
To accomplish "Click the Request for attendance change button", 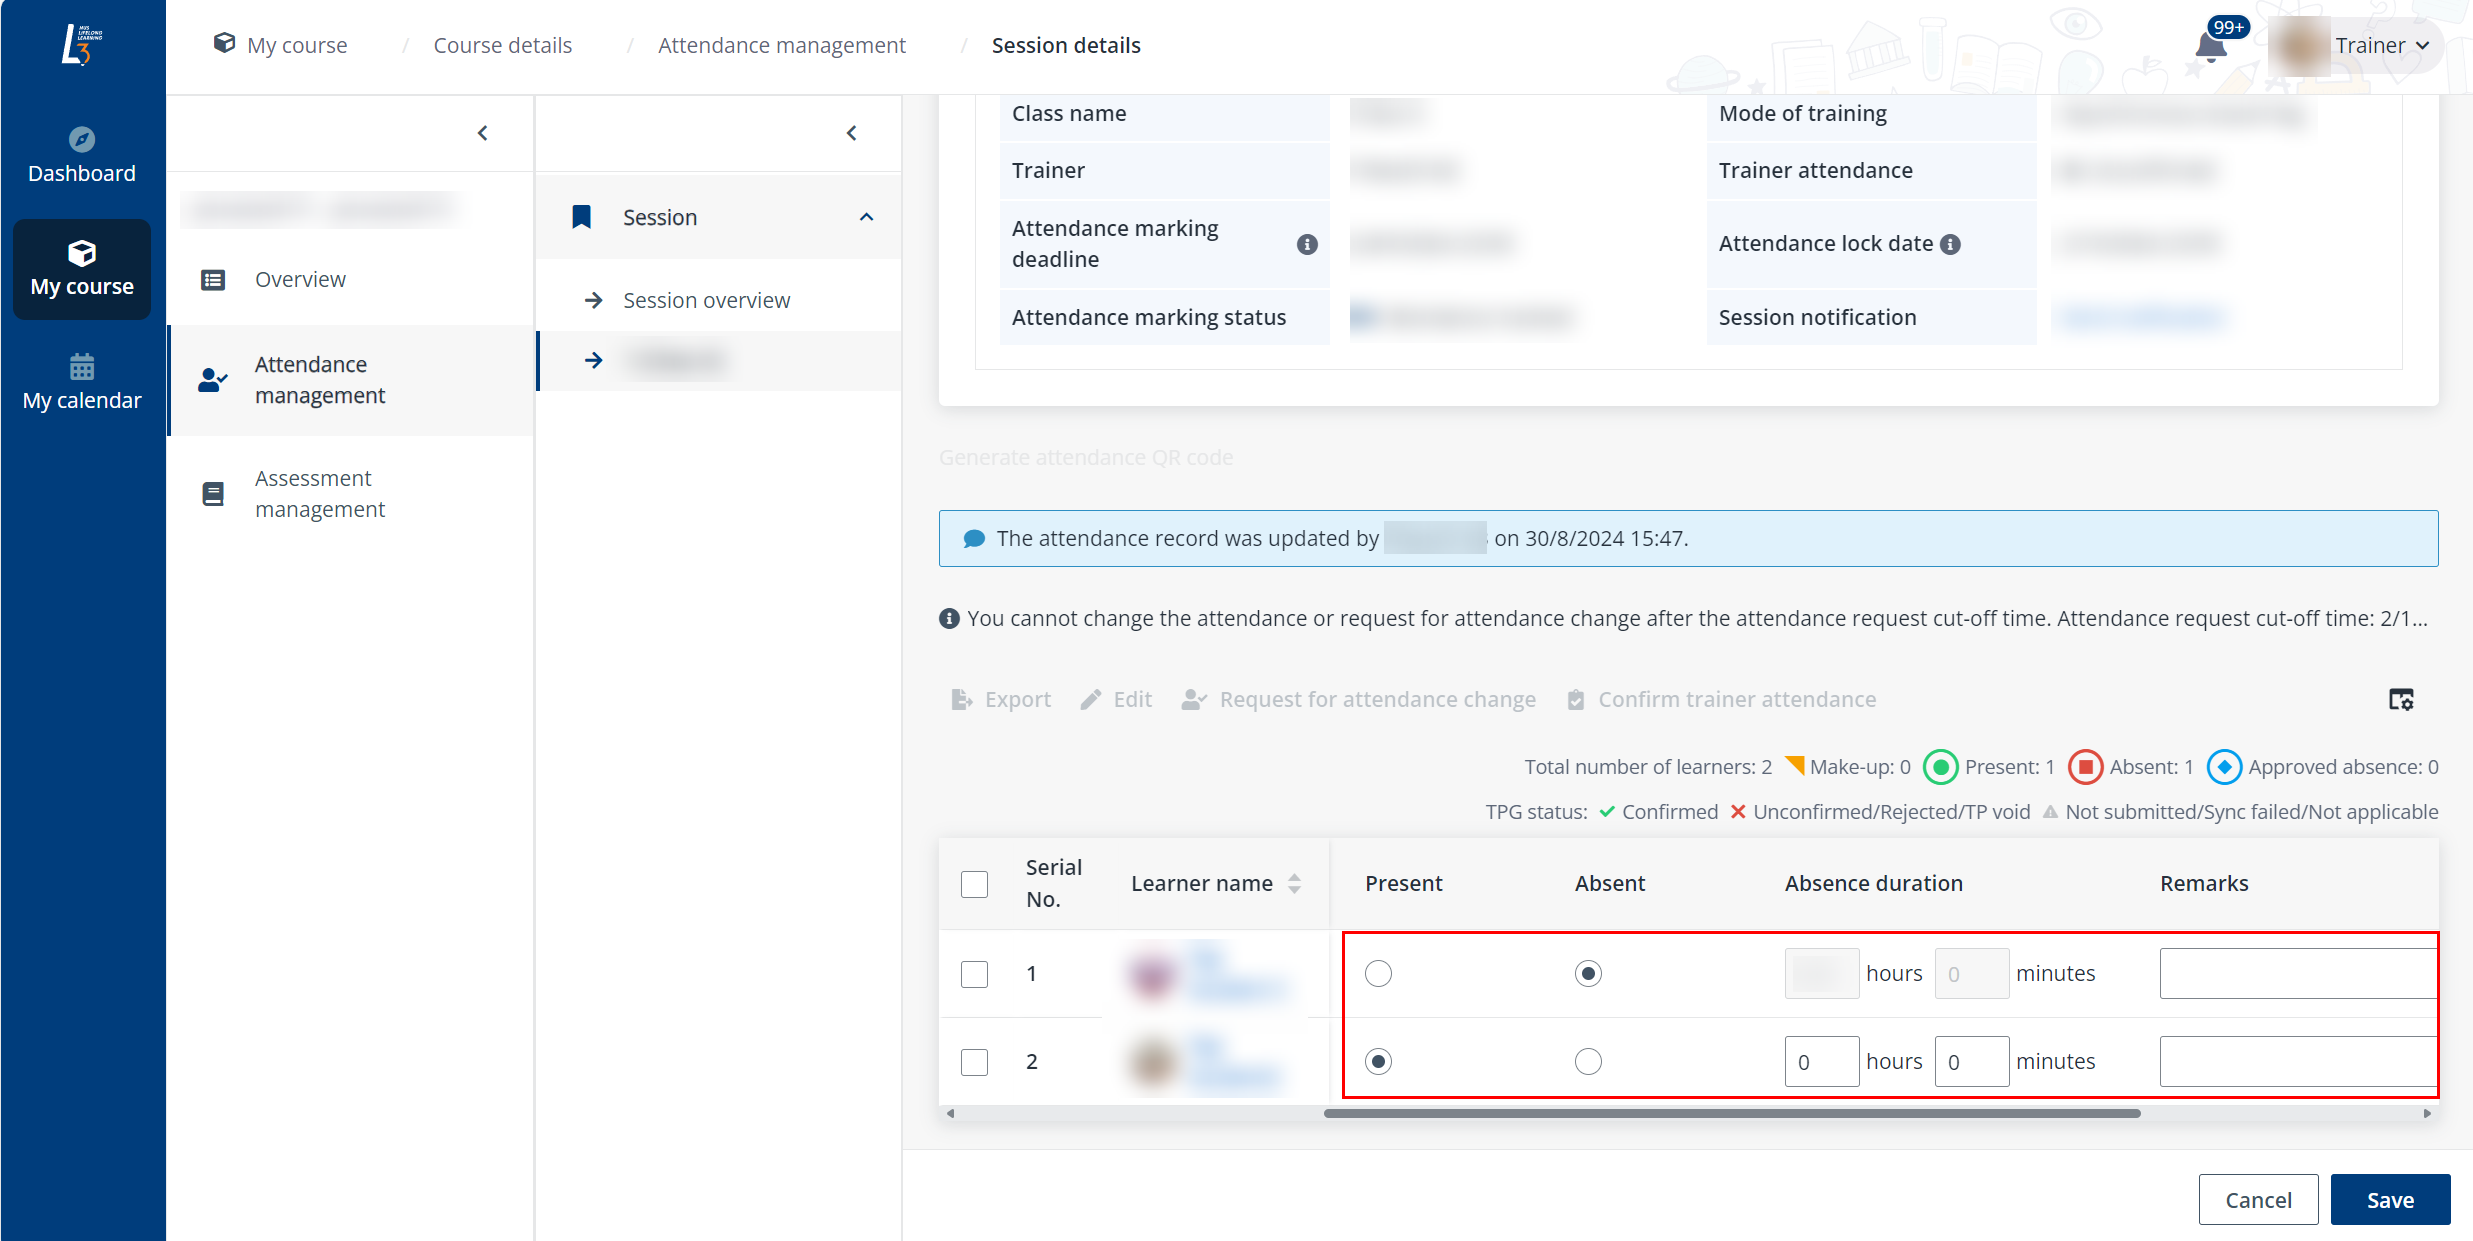I will 1358,700.
